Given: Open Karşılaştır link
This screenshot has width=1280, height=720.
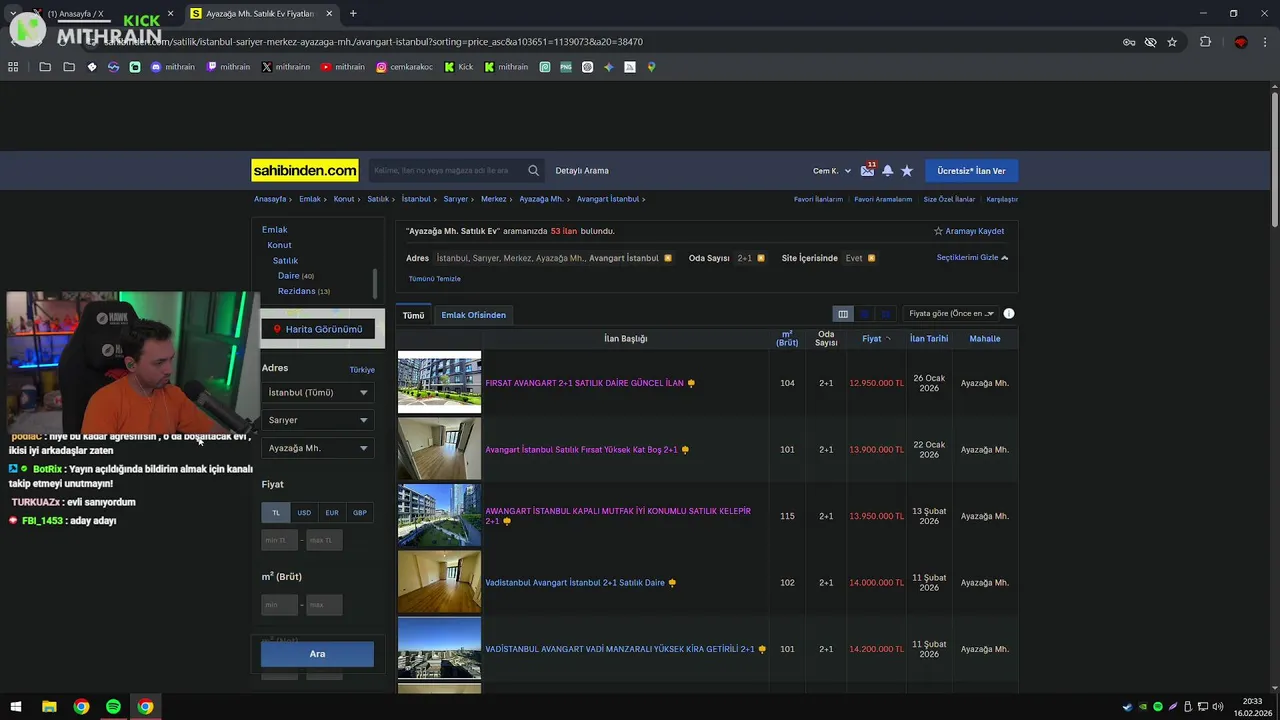Looking at the screenshot, I should coord(1002,199).
